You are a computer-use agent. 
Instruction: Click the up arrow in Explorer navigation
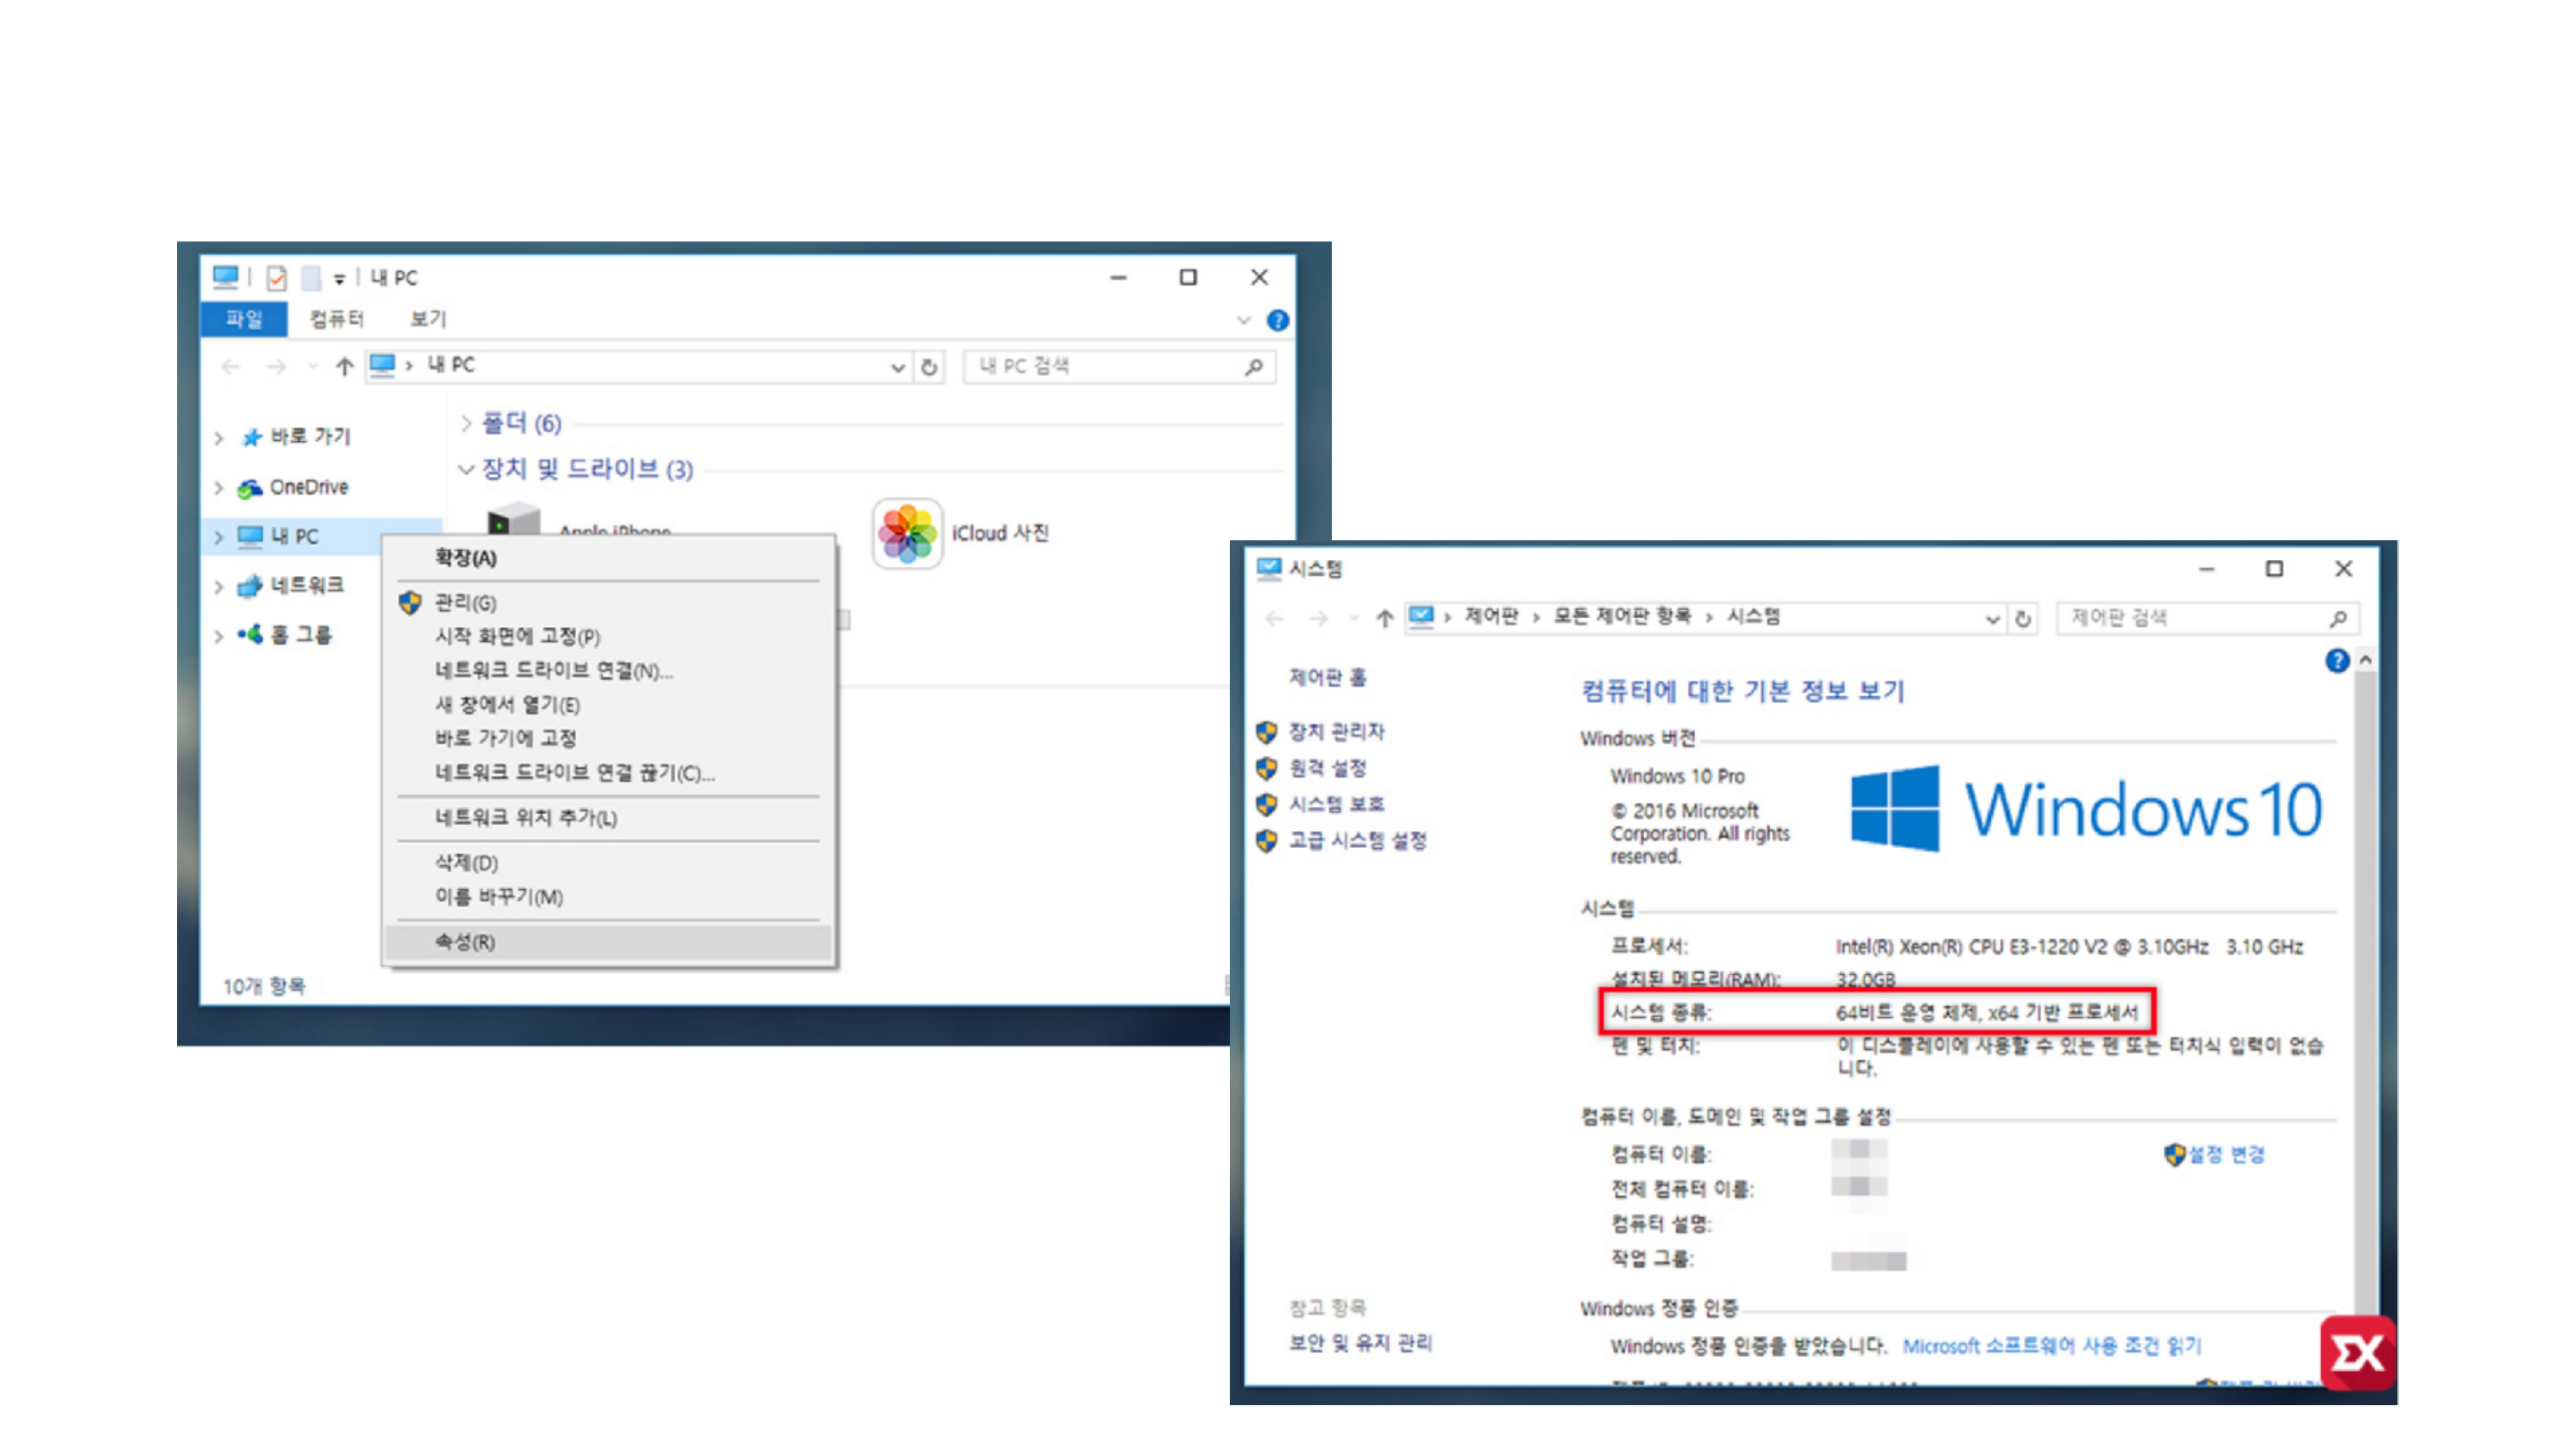pos(344,367)
